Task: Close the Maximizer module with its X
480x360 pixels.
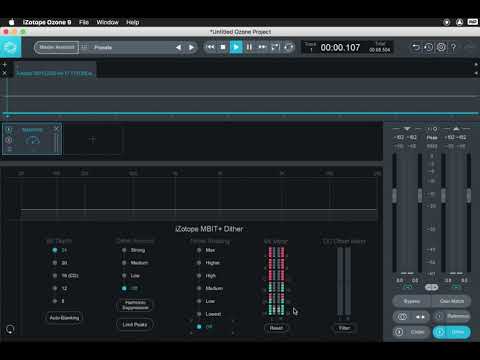Action: 57,129
